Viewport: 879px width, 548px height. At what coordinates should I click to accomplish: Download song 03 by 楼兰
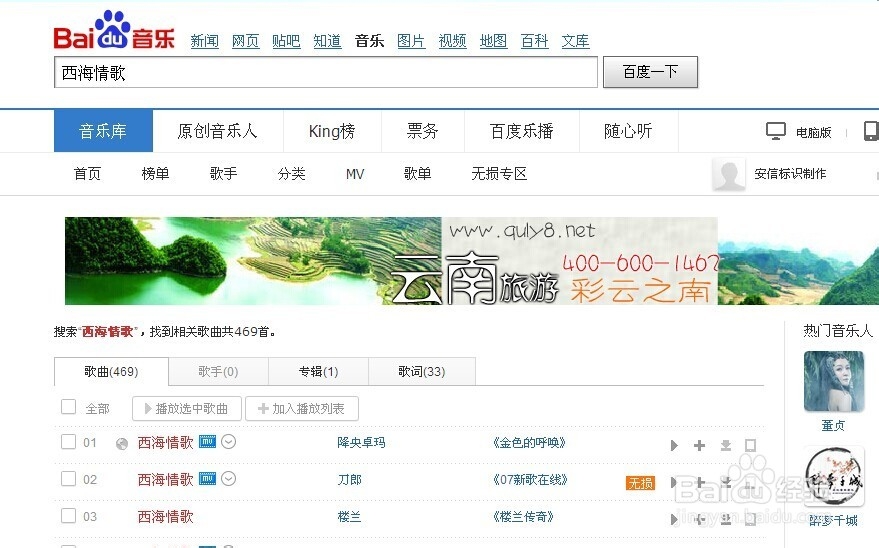(x=725, y=519)
